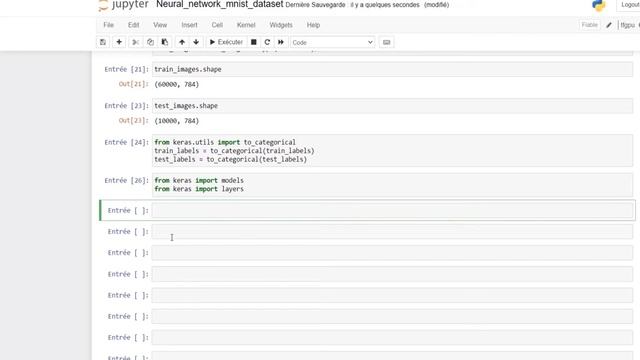640x360 pixels.
Task: Click the empty cell containing the text cursor
Action: [x=392, y=232]
